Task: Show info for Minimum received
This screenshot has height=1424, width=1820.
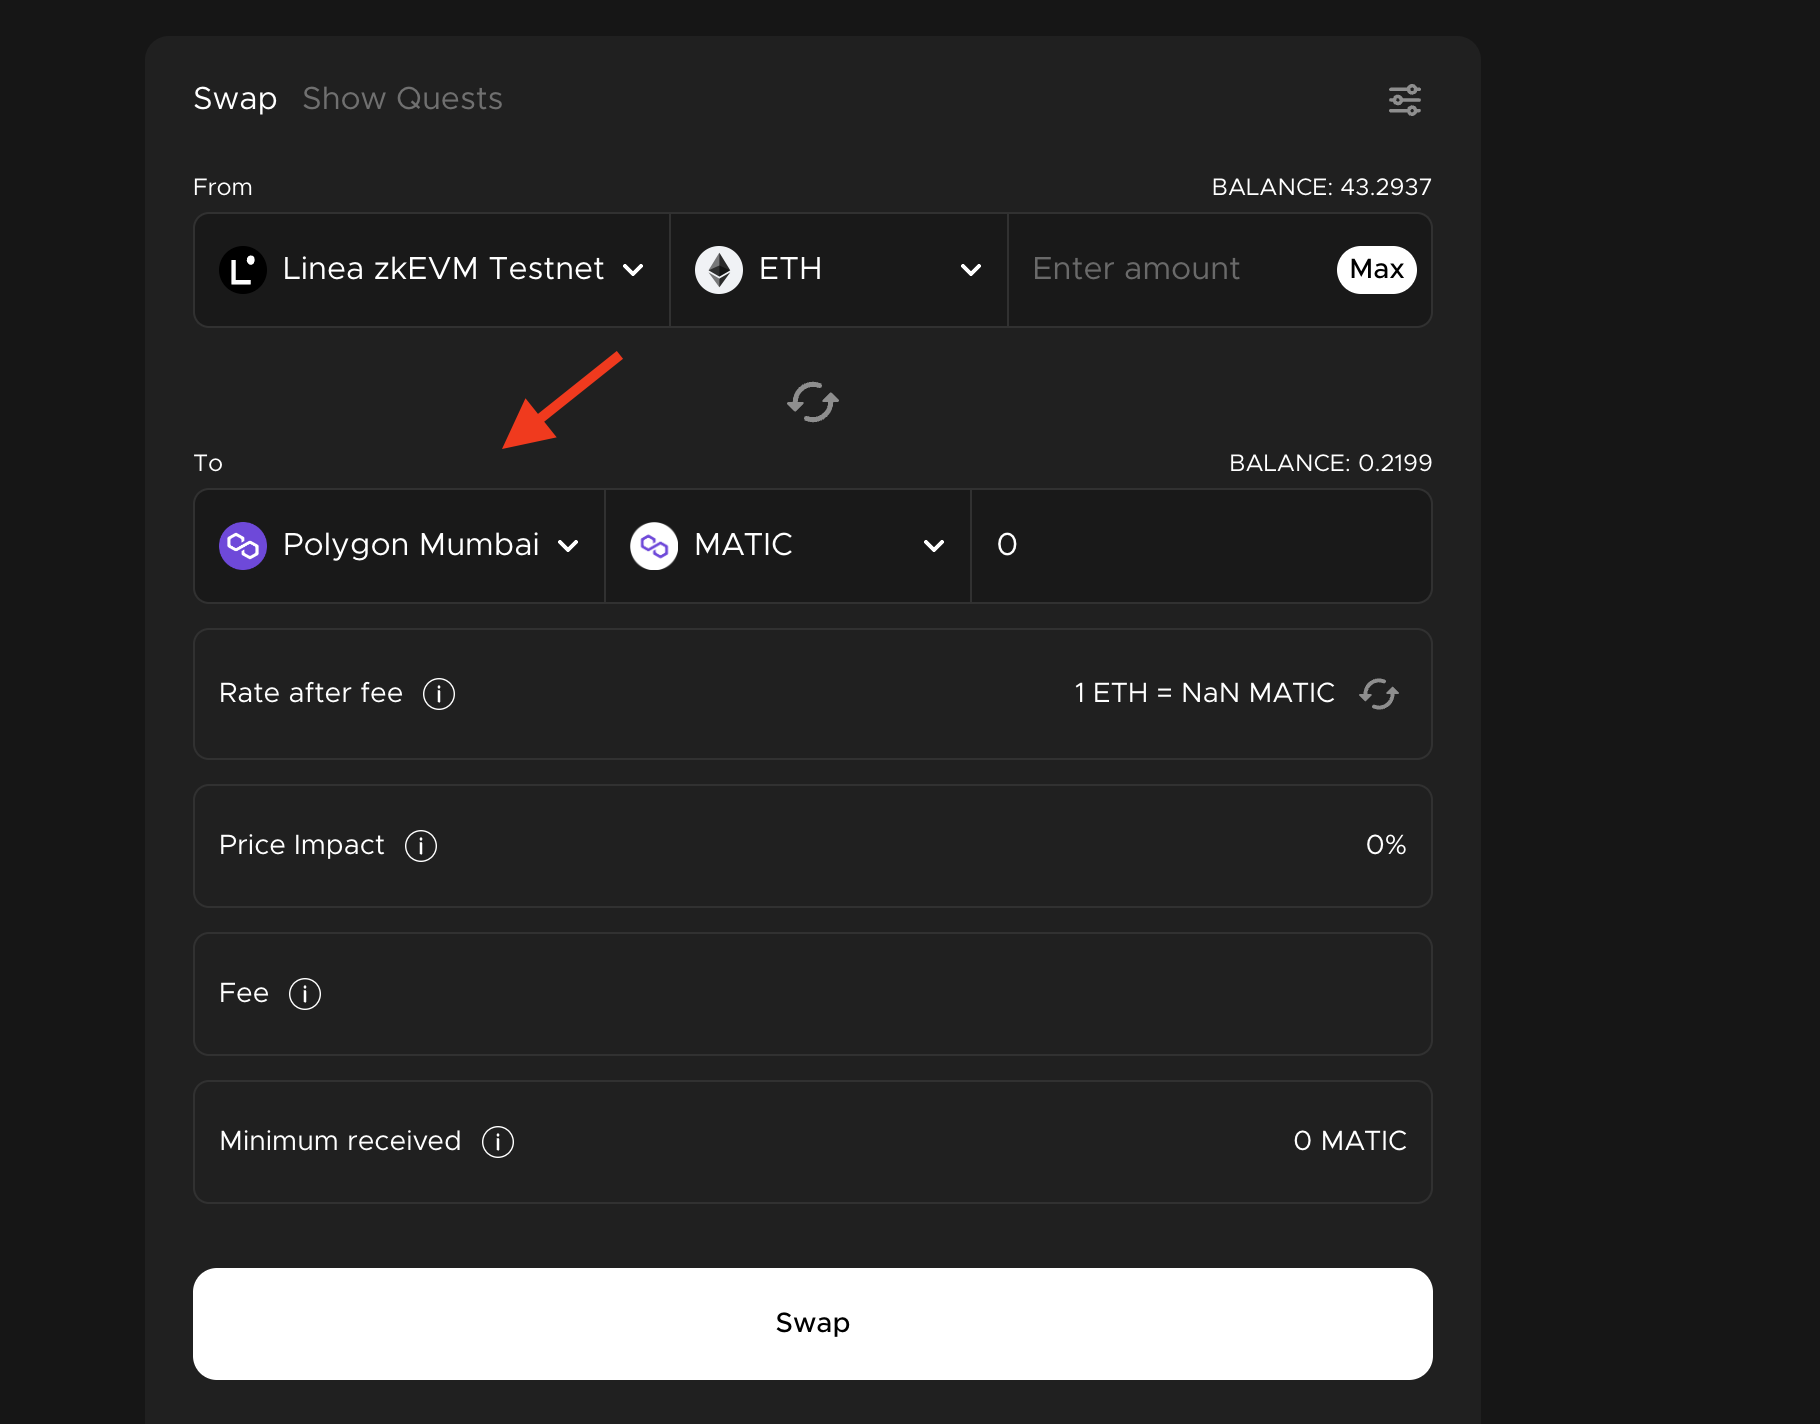Action: 498,1142
